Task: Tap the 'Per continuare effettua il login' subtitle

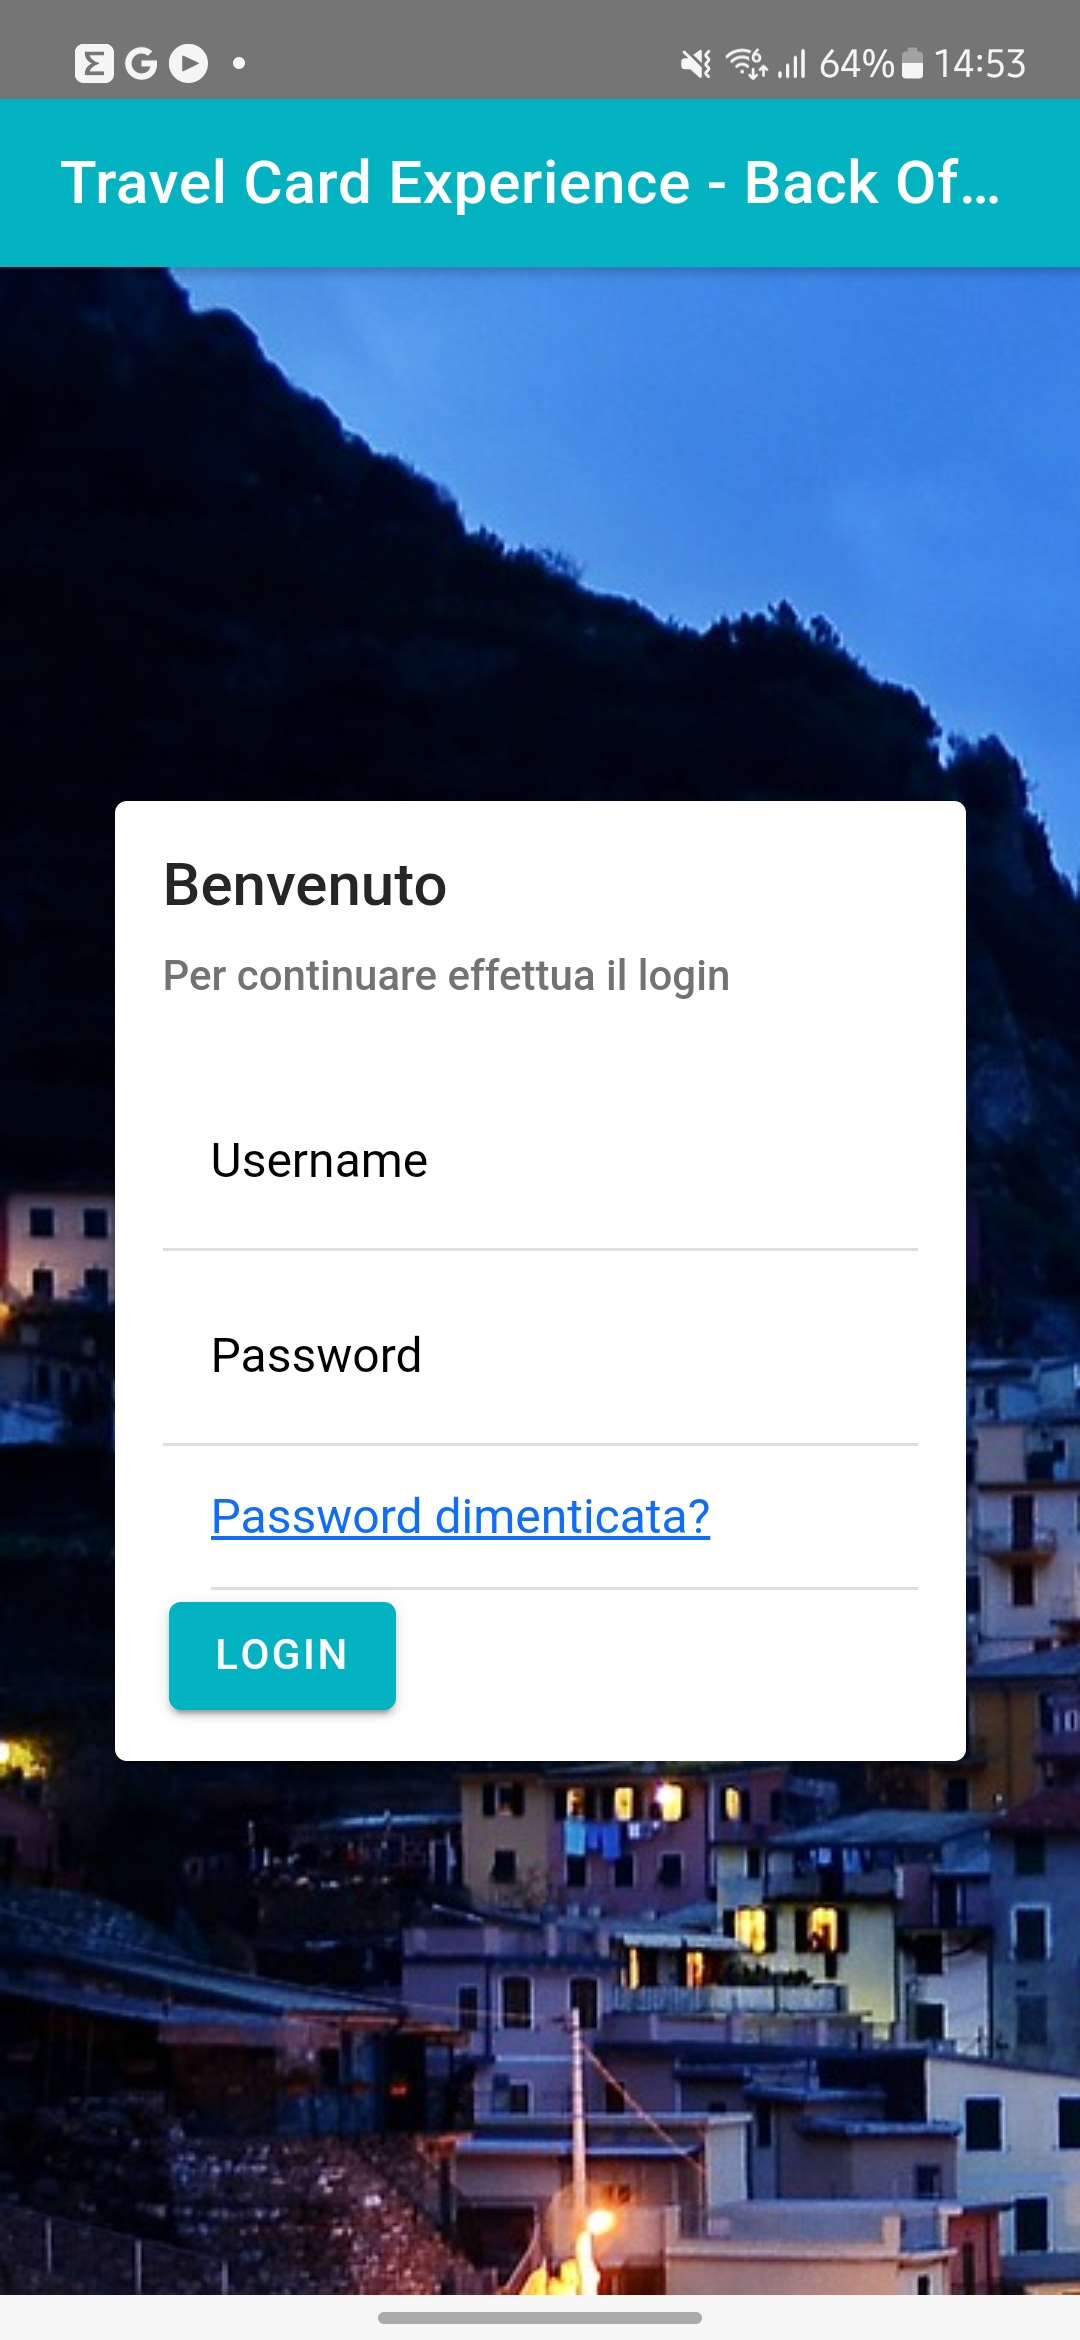Action: [x=446, y=976]
